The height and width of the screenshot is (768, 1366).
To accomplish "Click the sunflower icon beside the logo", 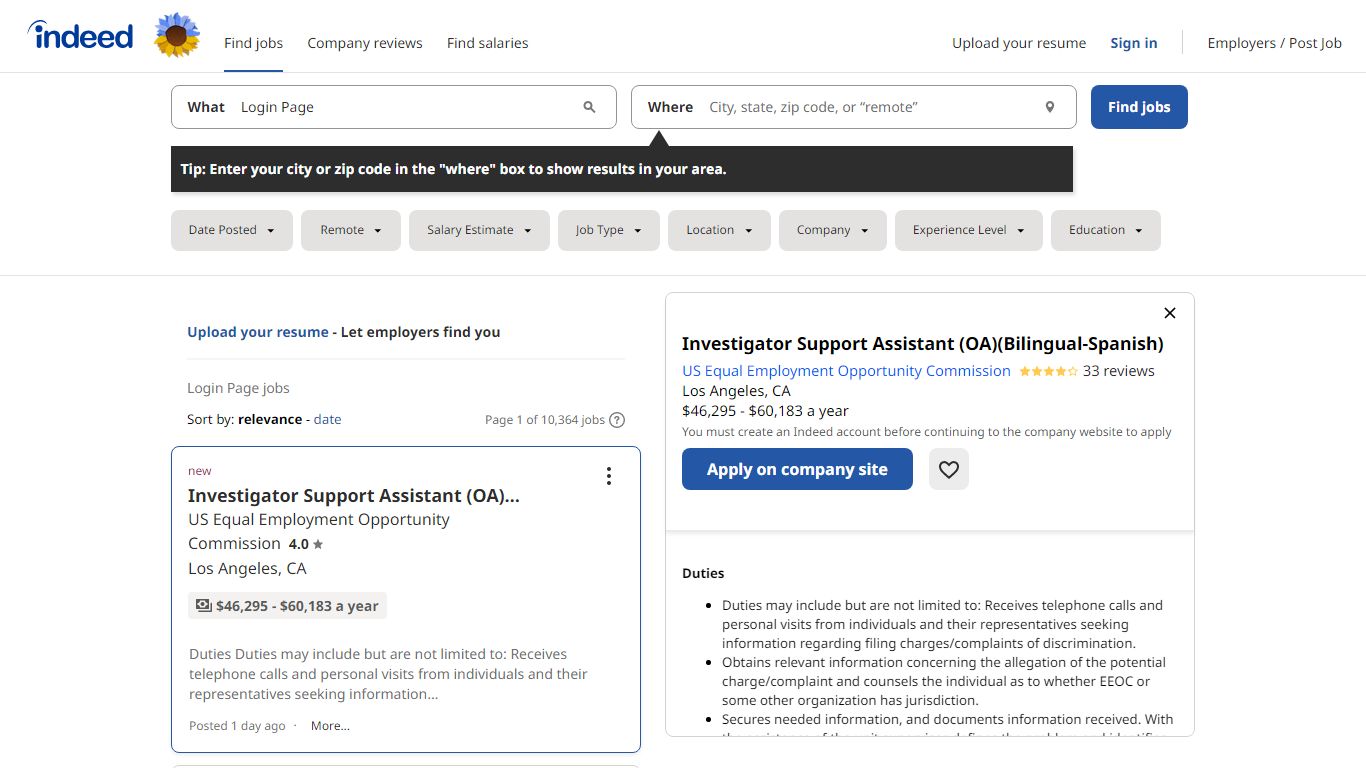I will pos(177,36).
